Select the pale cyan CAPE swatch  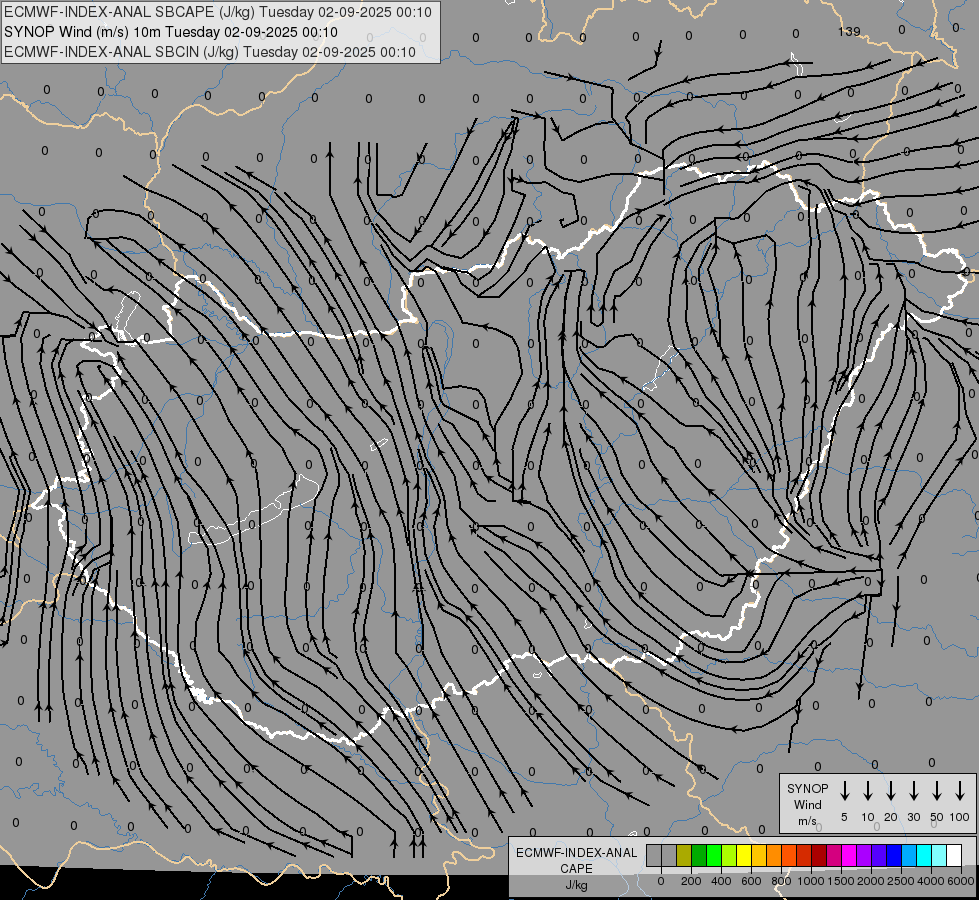tap(939, 856)
